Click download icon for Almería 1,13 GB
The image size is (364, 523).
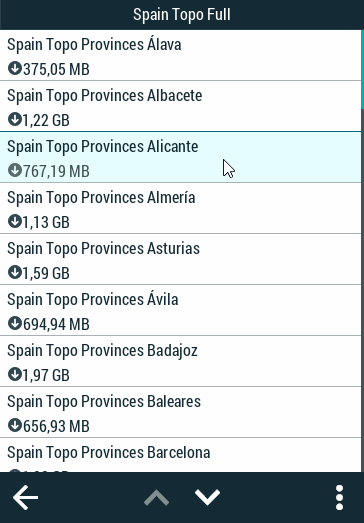(x=15, y=221)
